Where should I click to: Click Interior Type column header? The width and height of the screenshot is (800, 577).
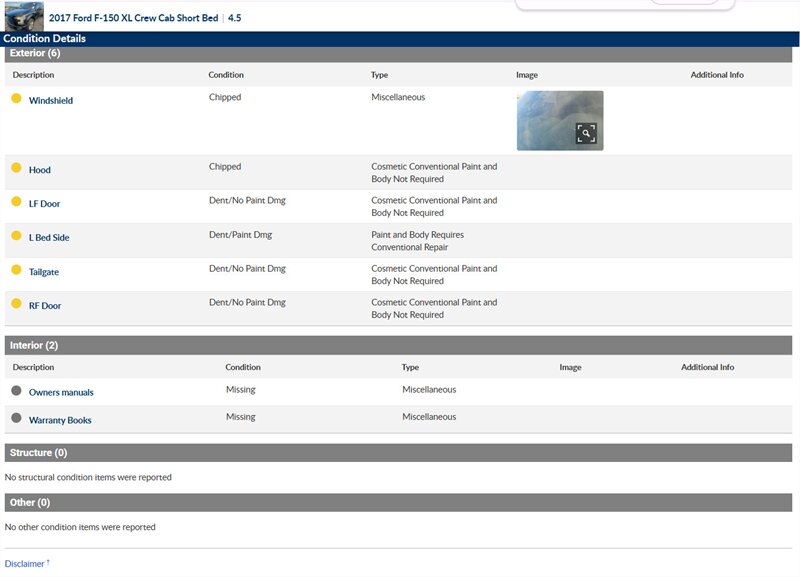(410, 367)
